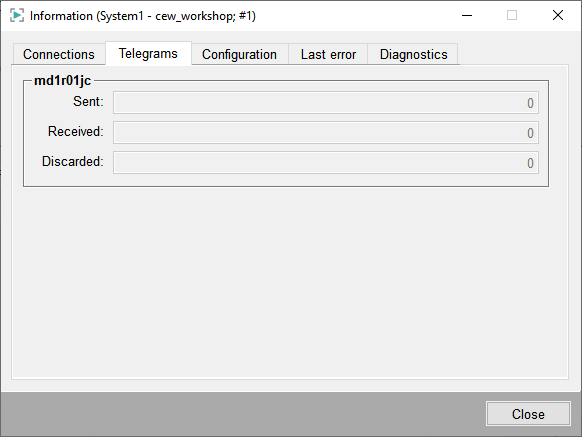Viewport: 582px width, 437px height.
Task: Click the Close button
Action: pyautogui.click(x=528, y=414)
